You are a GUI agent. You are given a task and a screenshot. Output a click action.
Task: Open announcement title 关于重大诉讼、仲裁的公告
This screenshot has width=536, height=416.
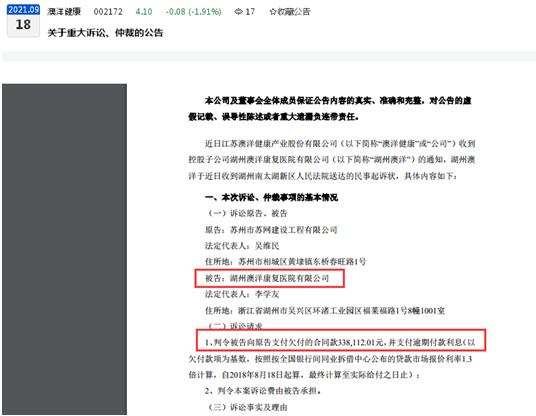[x=105, y=33]
